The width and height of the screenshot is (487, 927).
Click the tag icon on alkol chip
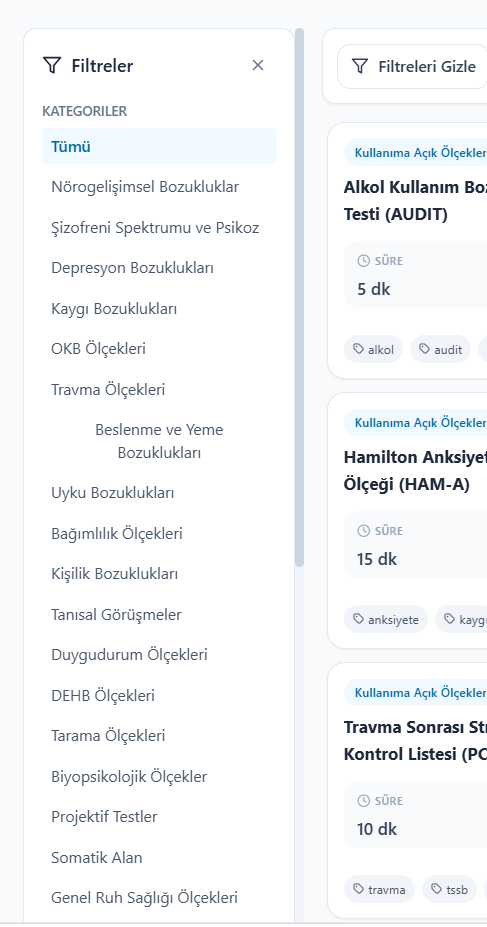358,349
